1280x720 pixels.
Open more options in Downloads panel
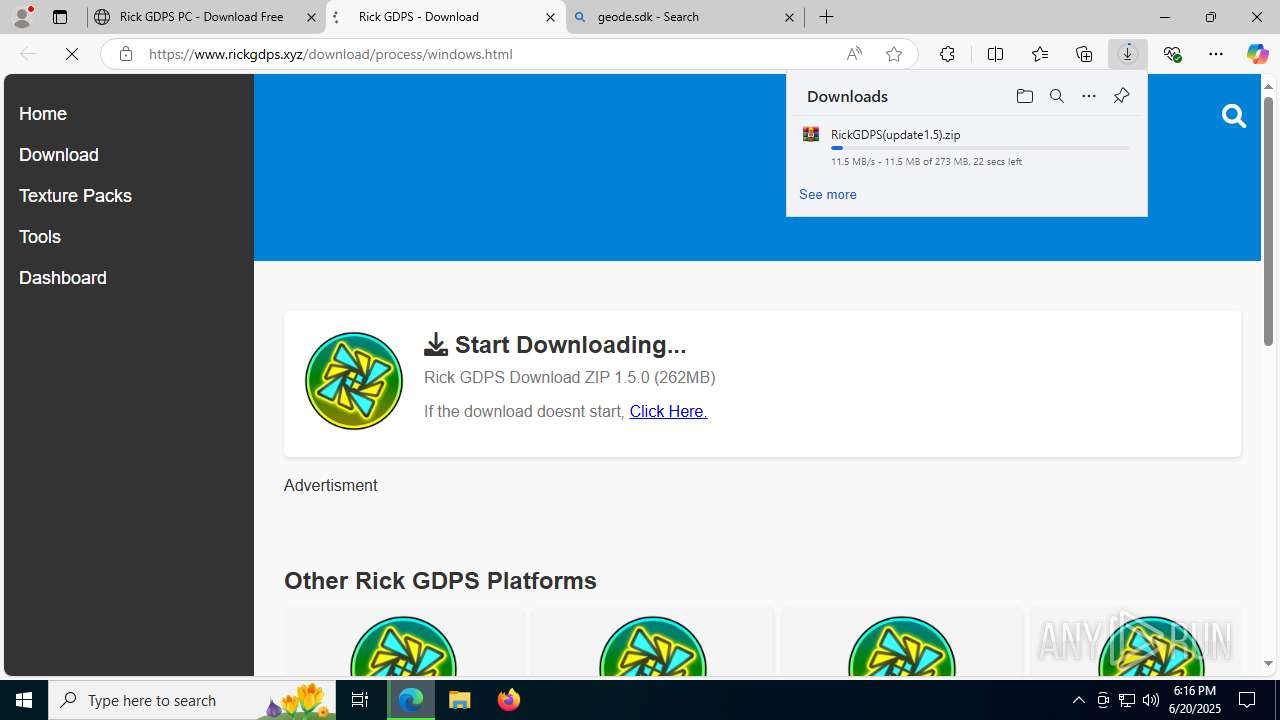pyautogui.click(x=1088, y=96)
